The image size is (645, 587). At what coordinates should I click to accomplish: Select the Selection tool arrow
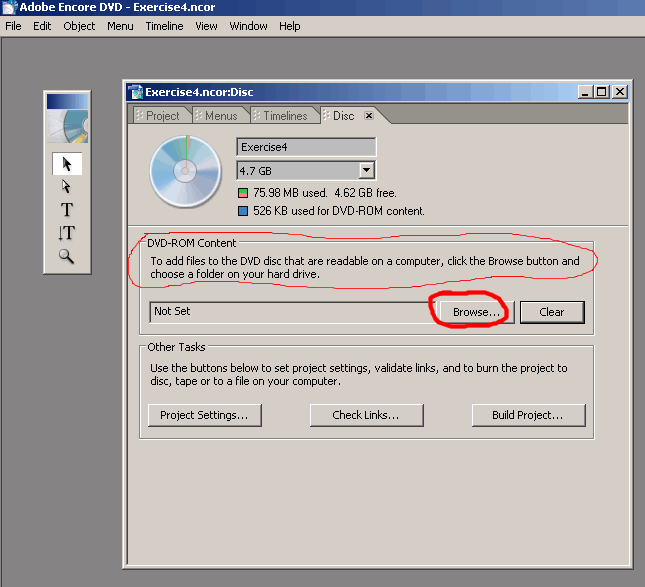click(x=67, y=164)
